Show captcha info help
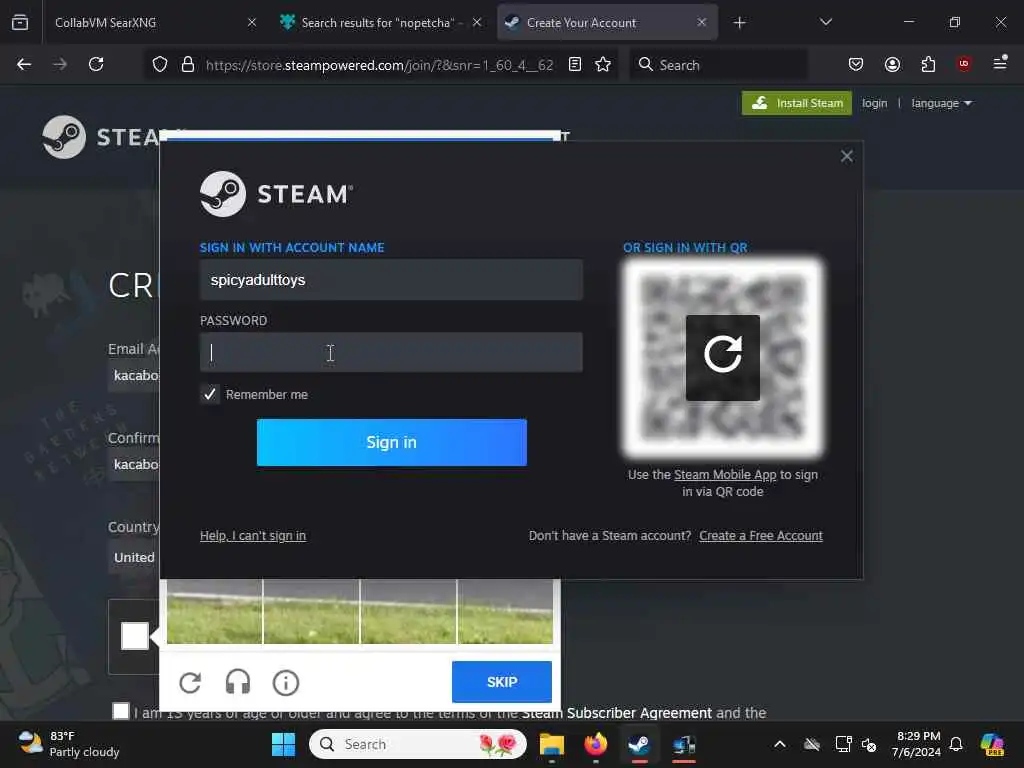This screenshot has width=1024, height=768. pyautogui.click(x=285, y=682)
